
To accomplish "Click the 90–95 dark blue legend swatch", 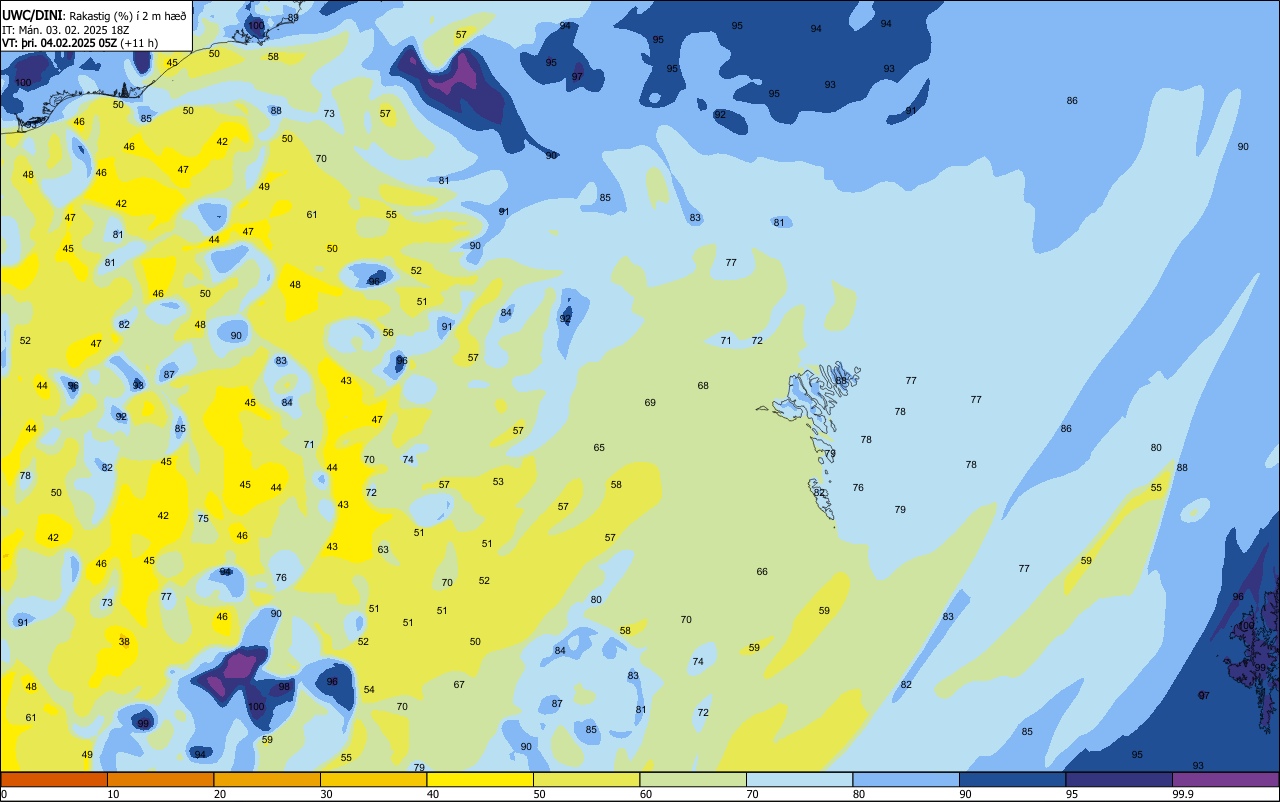I will pyautogui.click(x=1012, y=779).
